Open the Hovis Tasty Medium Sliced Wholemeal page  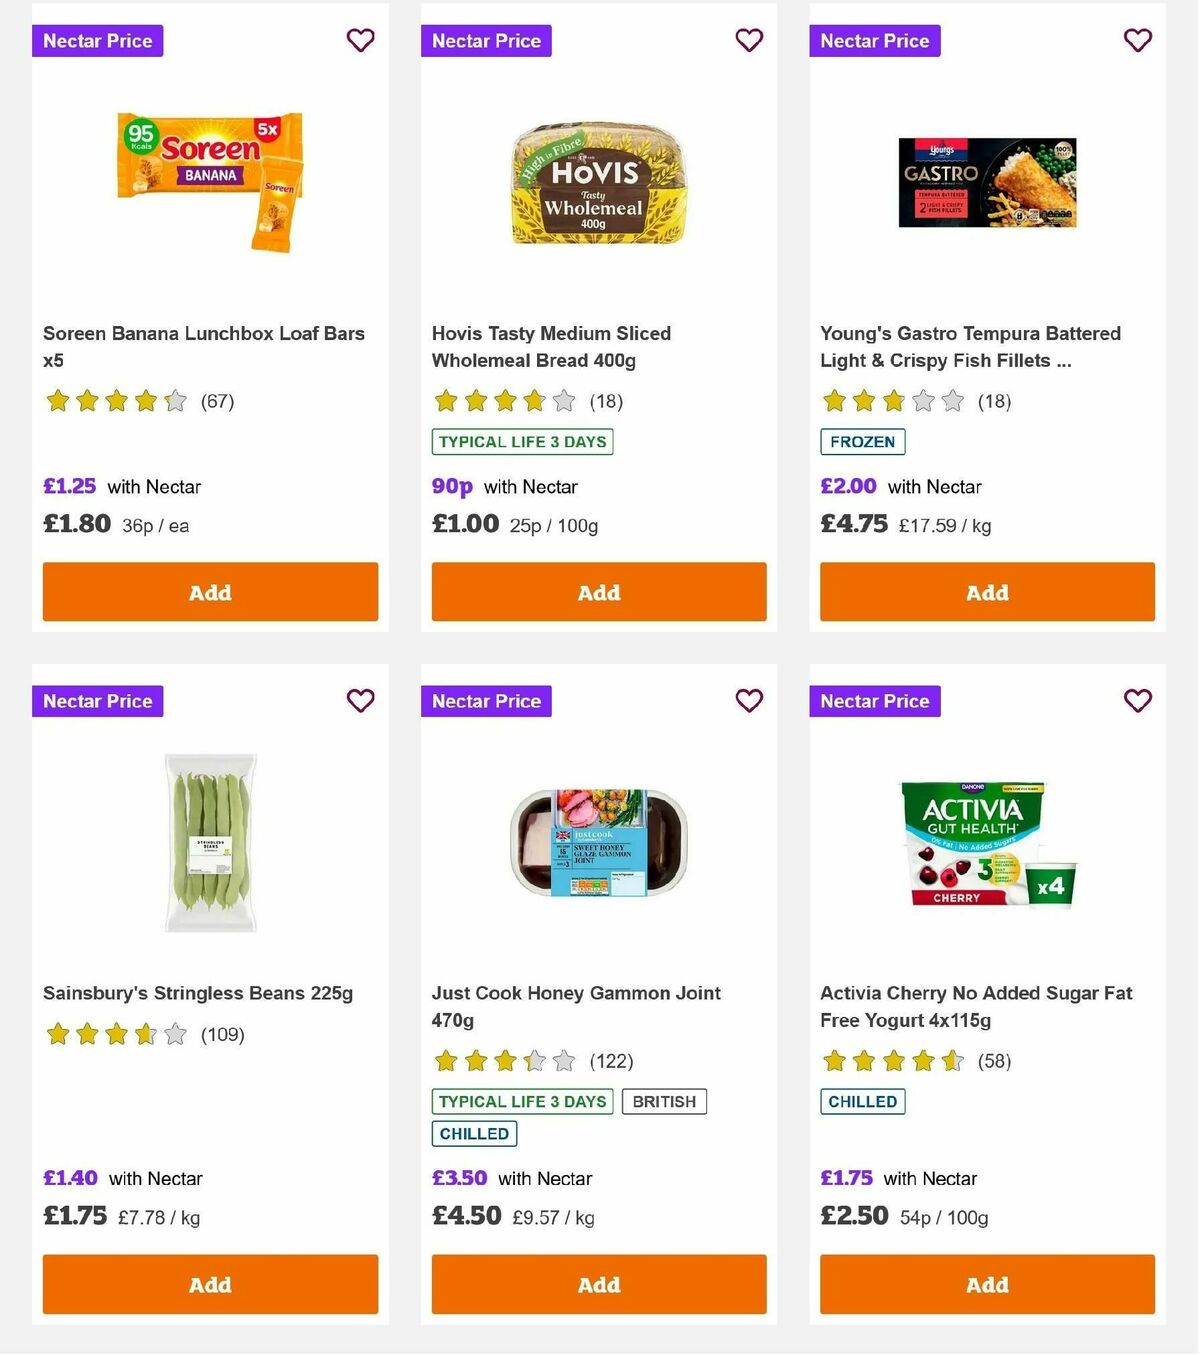coord(551,347)
